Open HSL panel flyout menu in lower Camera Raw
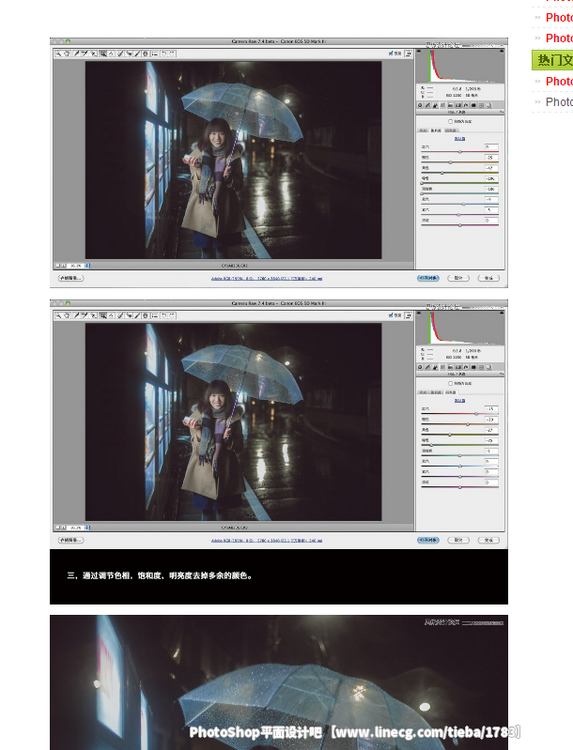Image resolution: width=573 pixels, height=750 pixels. 502,374
